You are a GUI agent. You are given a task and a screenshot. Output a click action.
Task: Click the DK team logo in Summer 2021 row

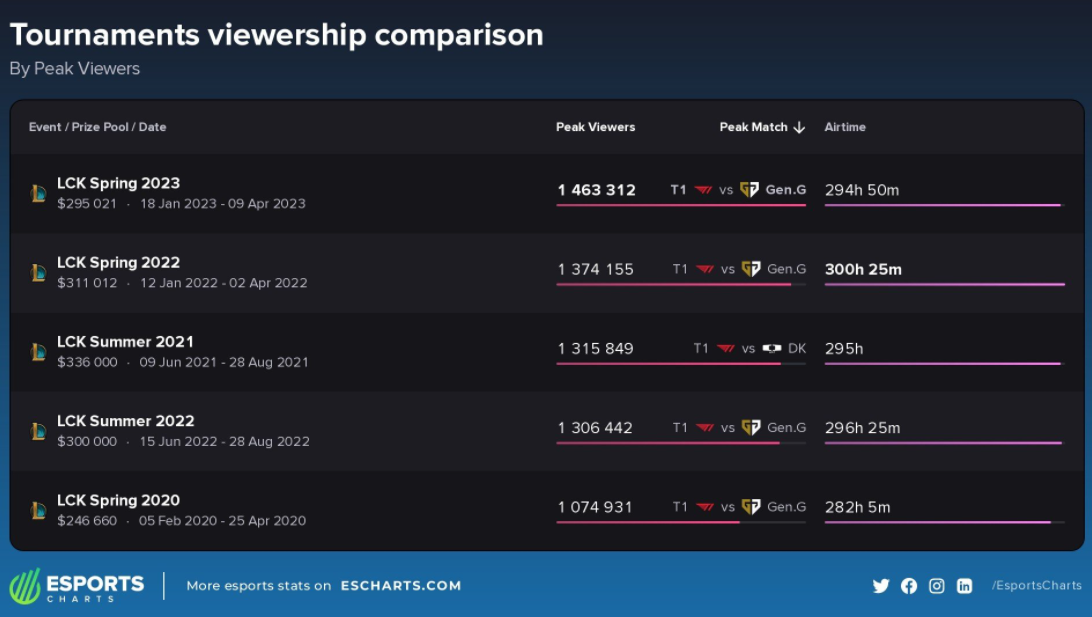click(772, 349)
